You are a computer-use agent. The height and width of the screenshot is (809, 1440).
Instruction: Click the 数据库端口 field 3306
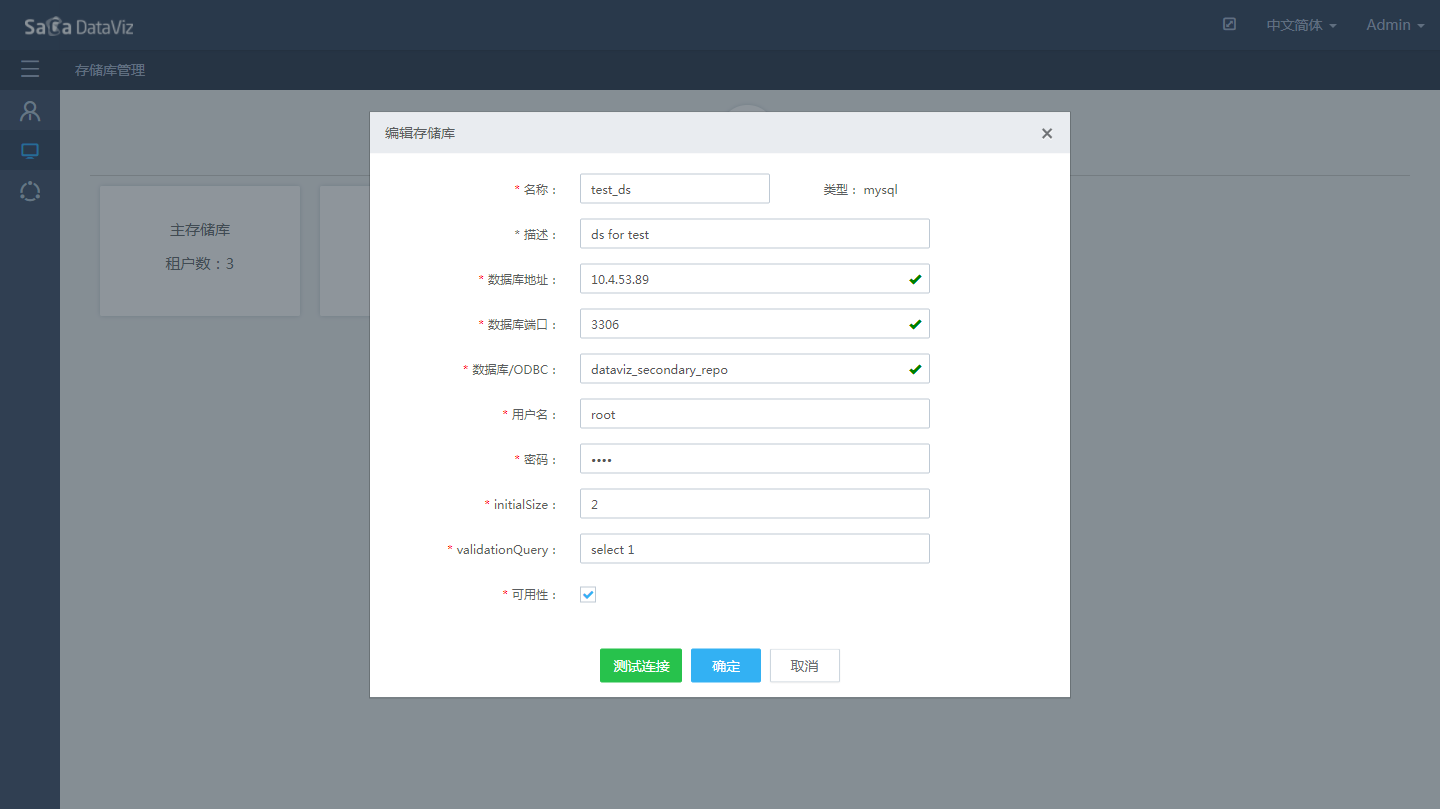755,324
